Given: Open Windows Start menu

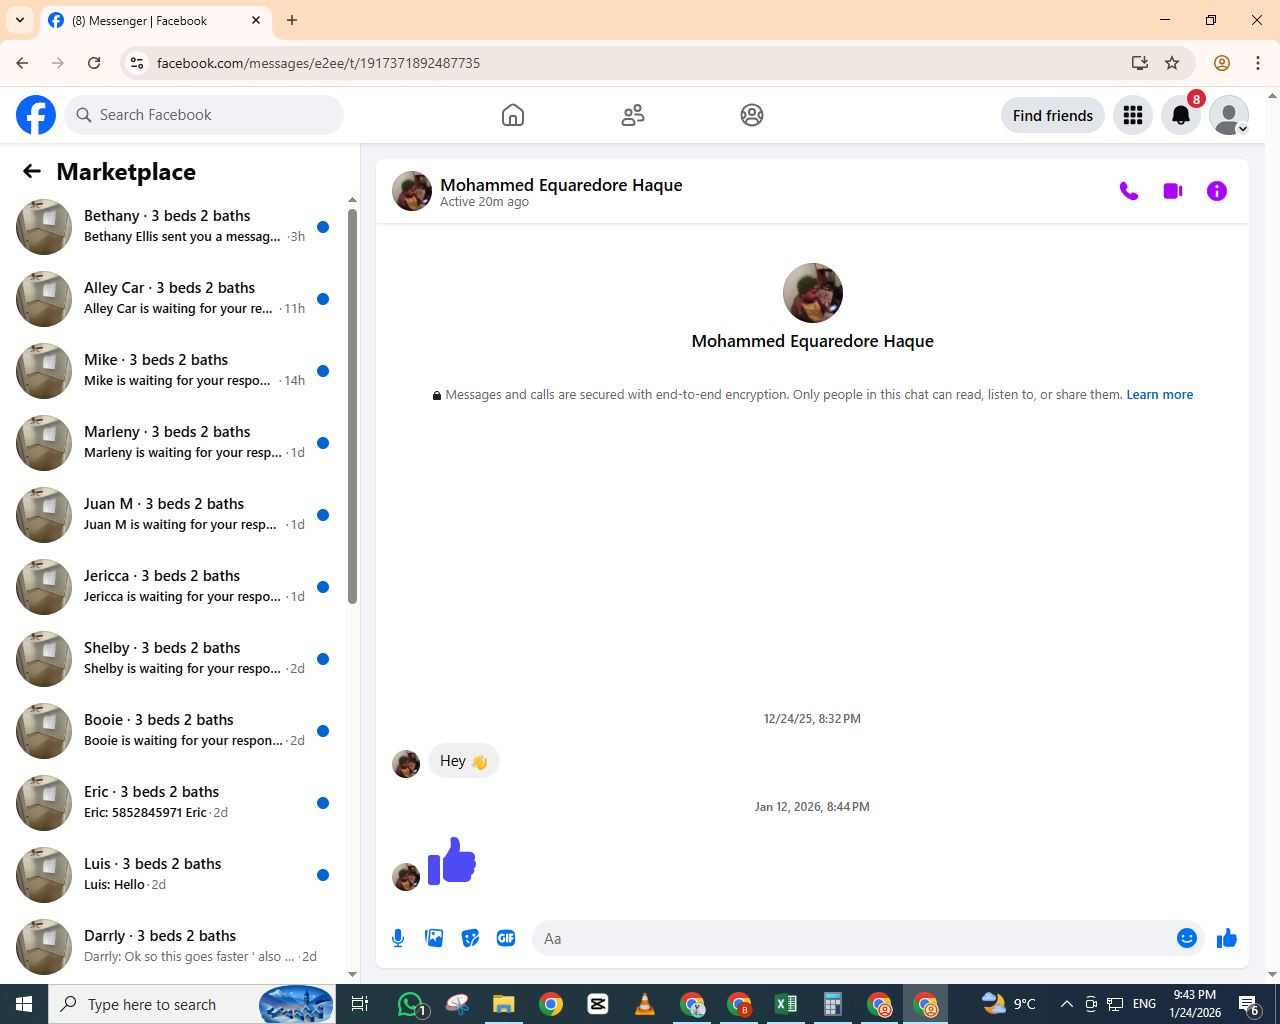Looking at the screenshot, I should click(x=24, y=1004).
